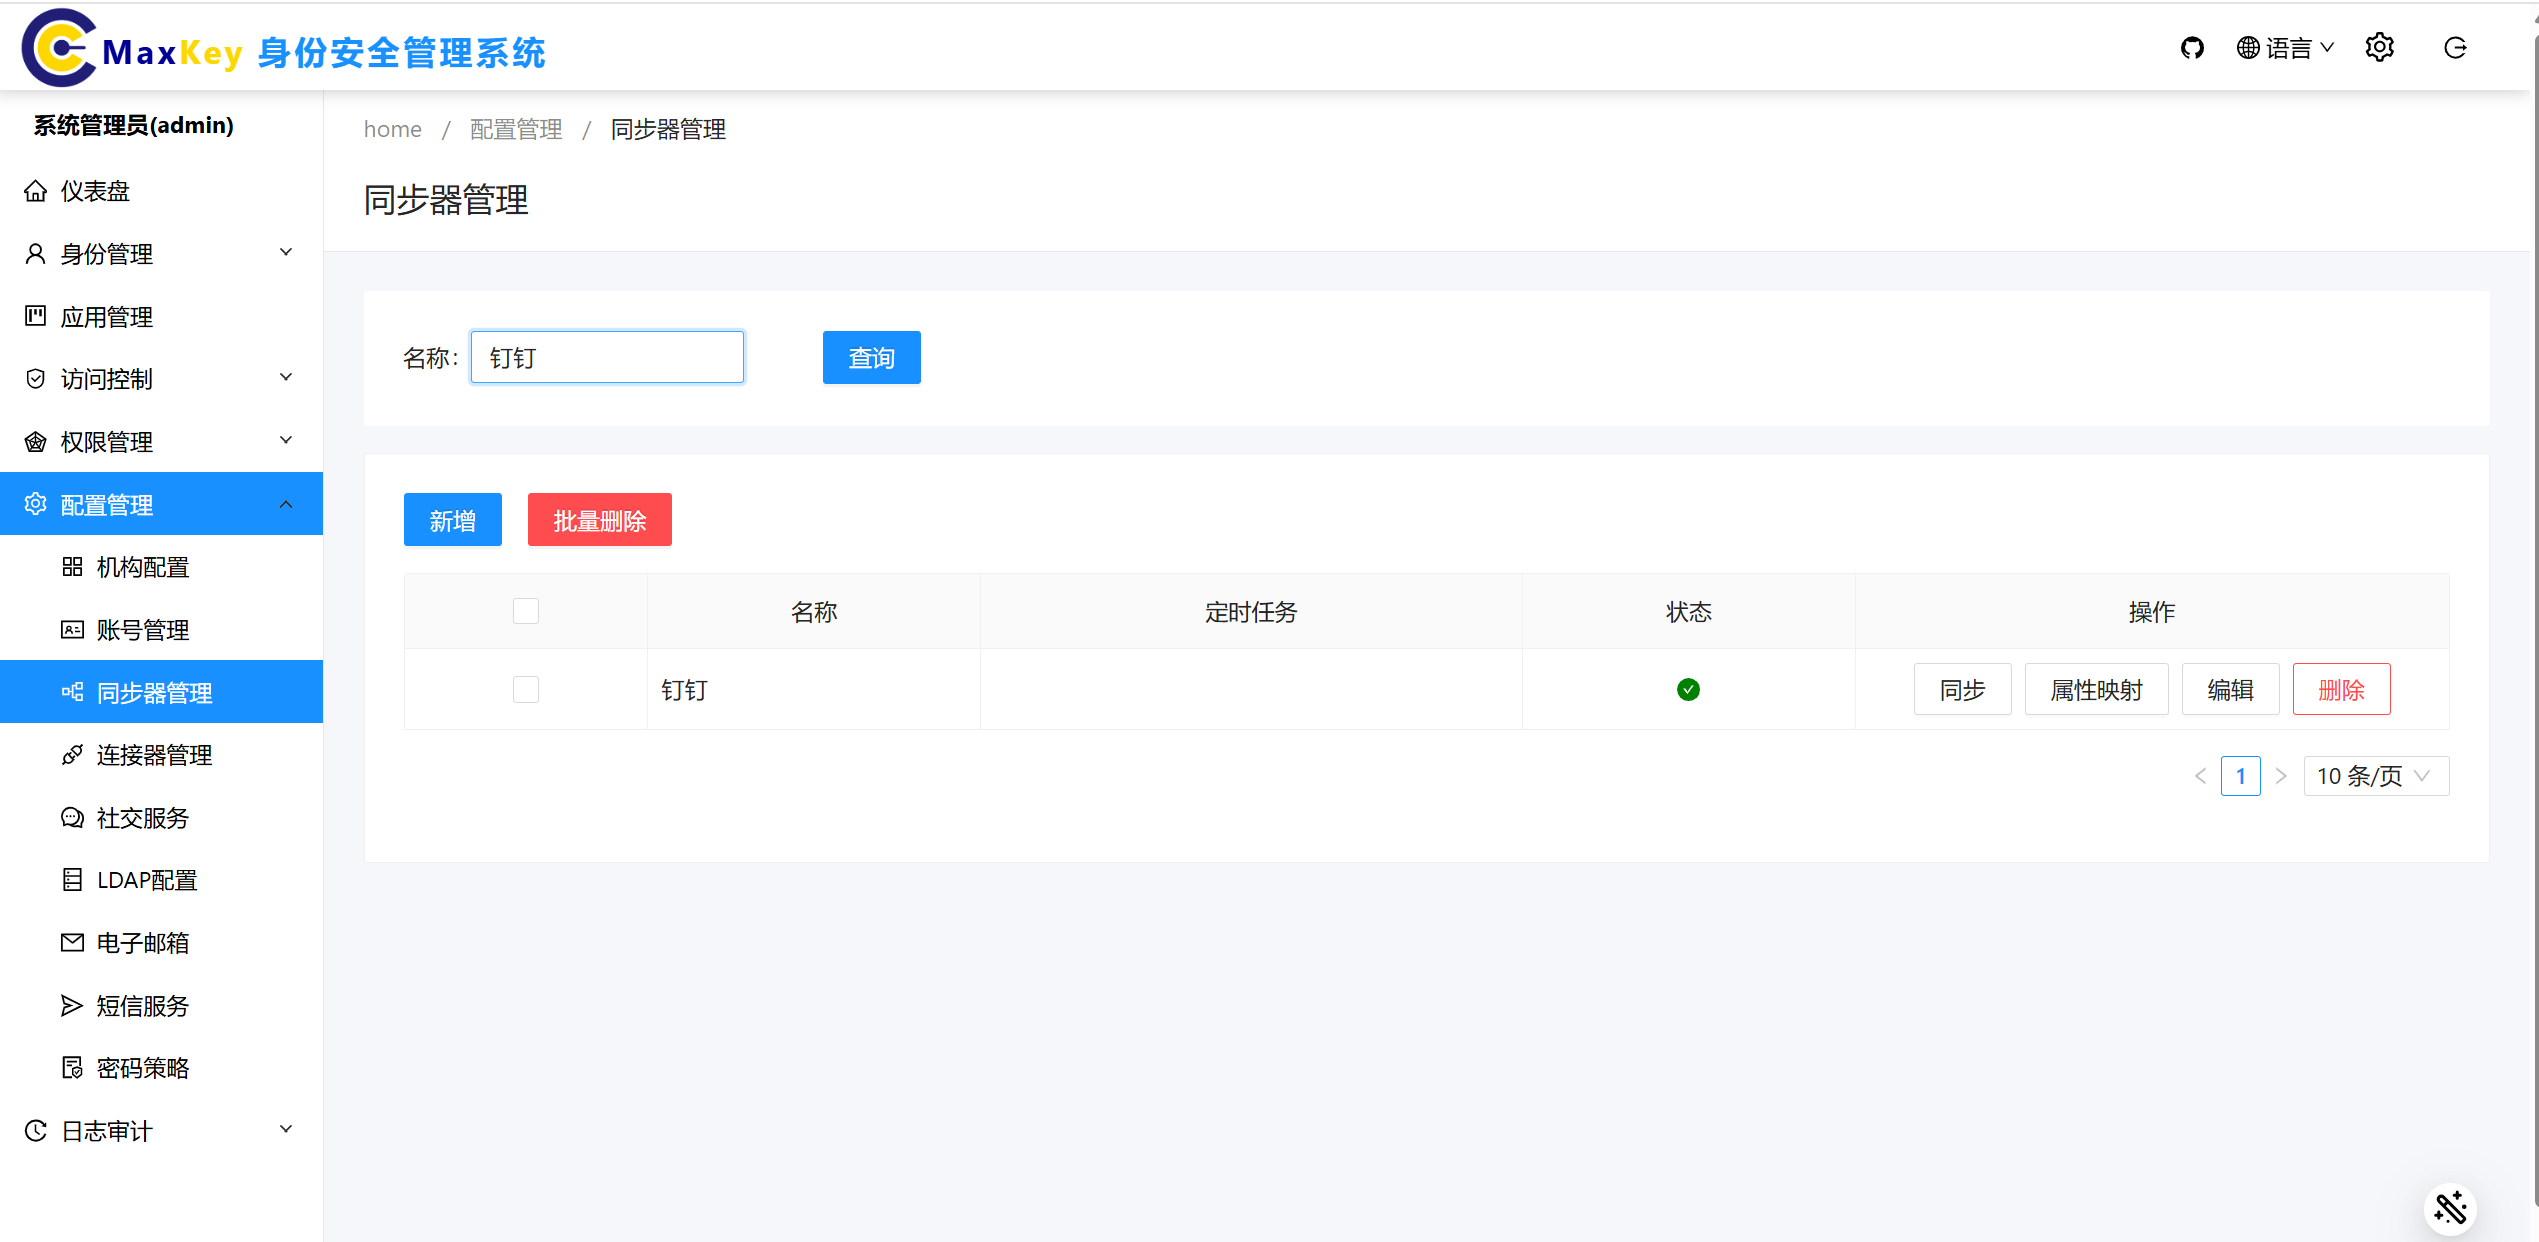Screen dimensions: 2539x1242
Task: Expand the 身份管理 sidebar menu
Action: click(160, 254)
